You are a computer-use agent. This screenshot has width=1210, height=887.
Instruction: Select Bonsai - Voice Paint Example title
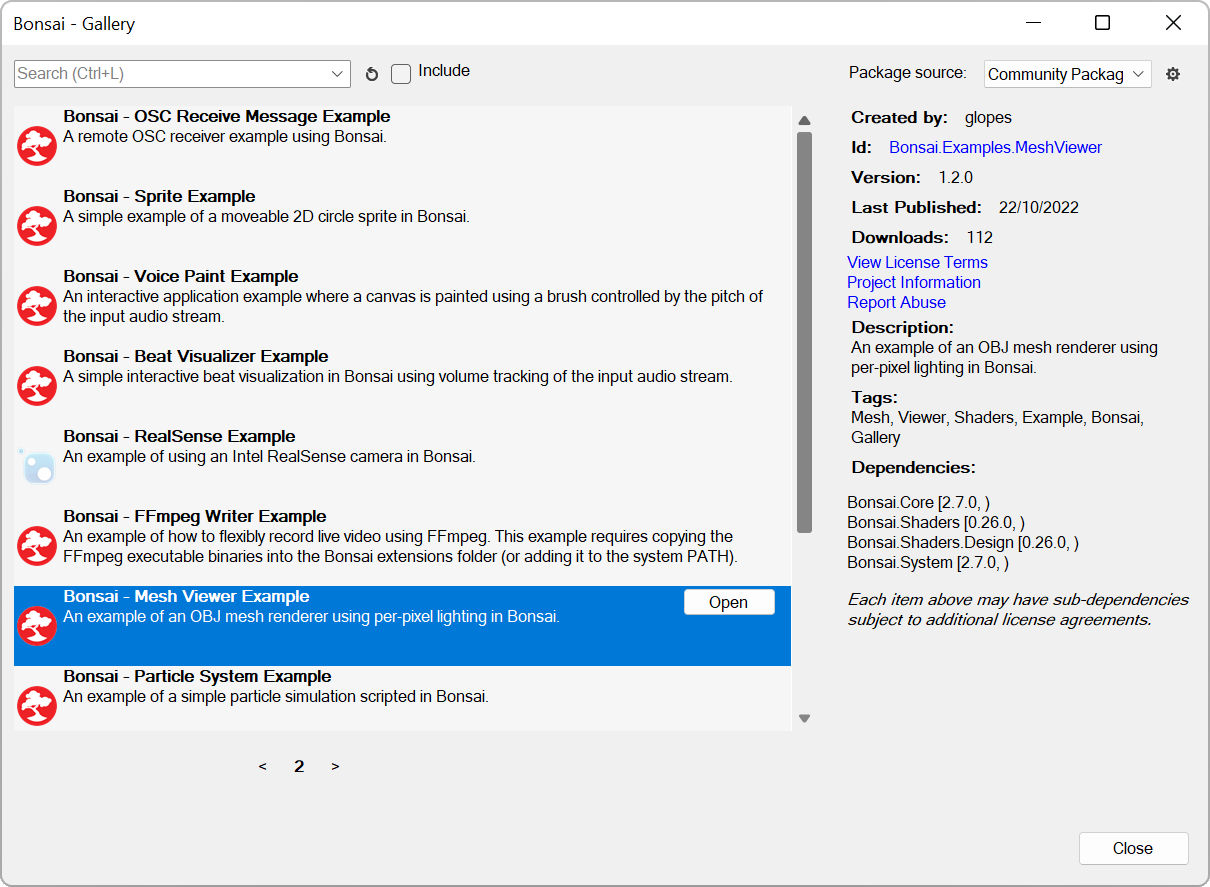coord(181,277)
